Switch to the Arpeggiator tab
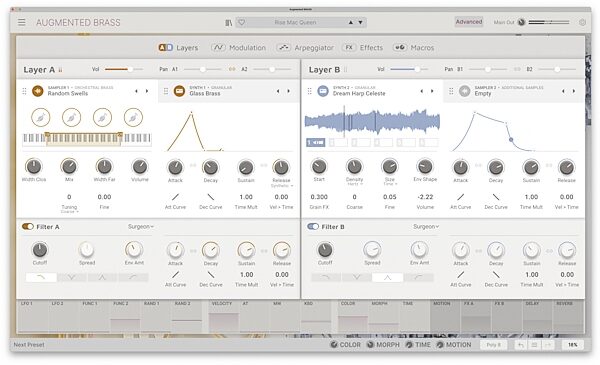 coord(305,47)
